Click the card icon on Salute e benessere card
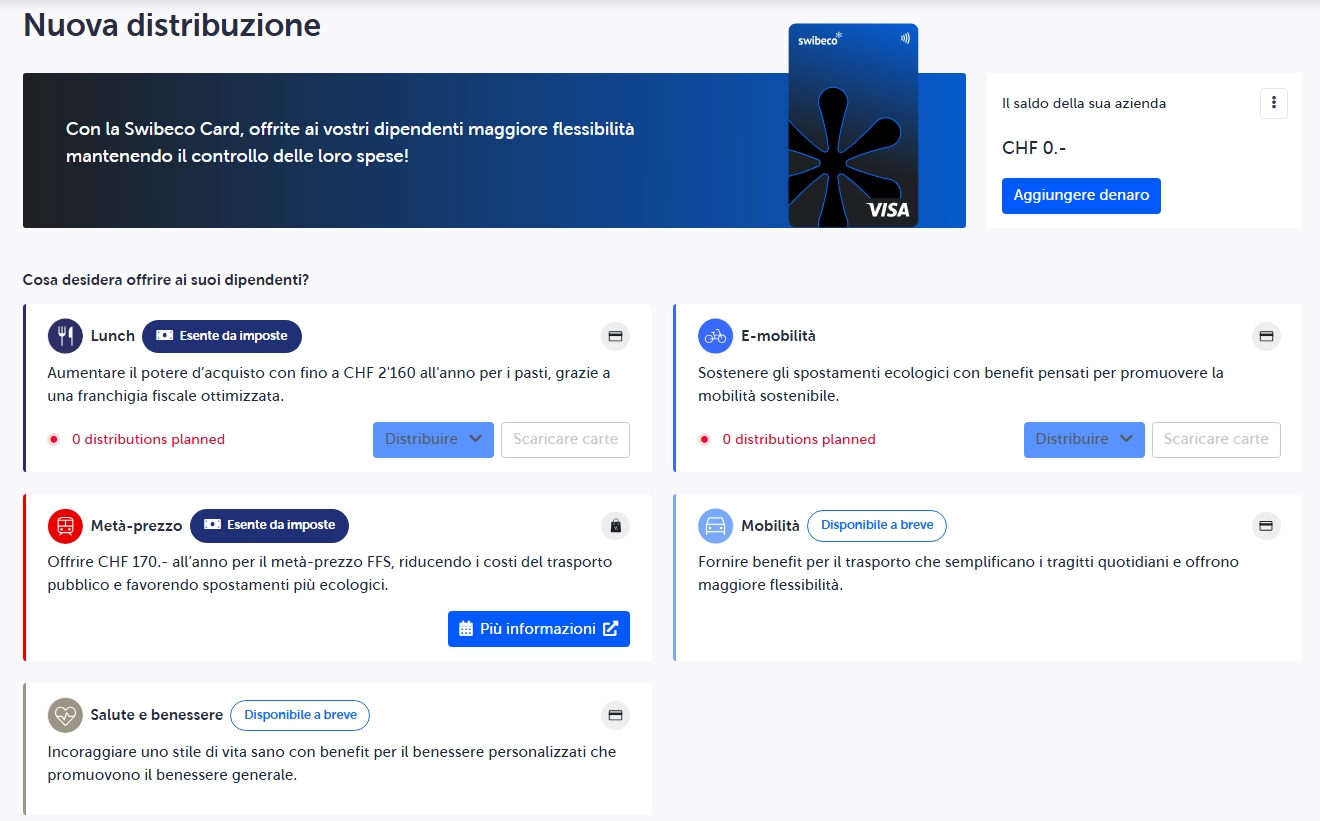Screen dimensions: 1320x821 (x=616, y=715)
